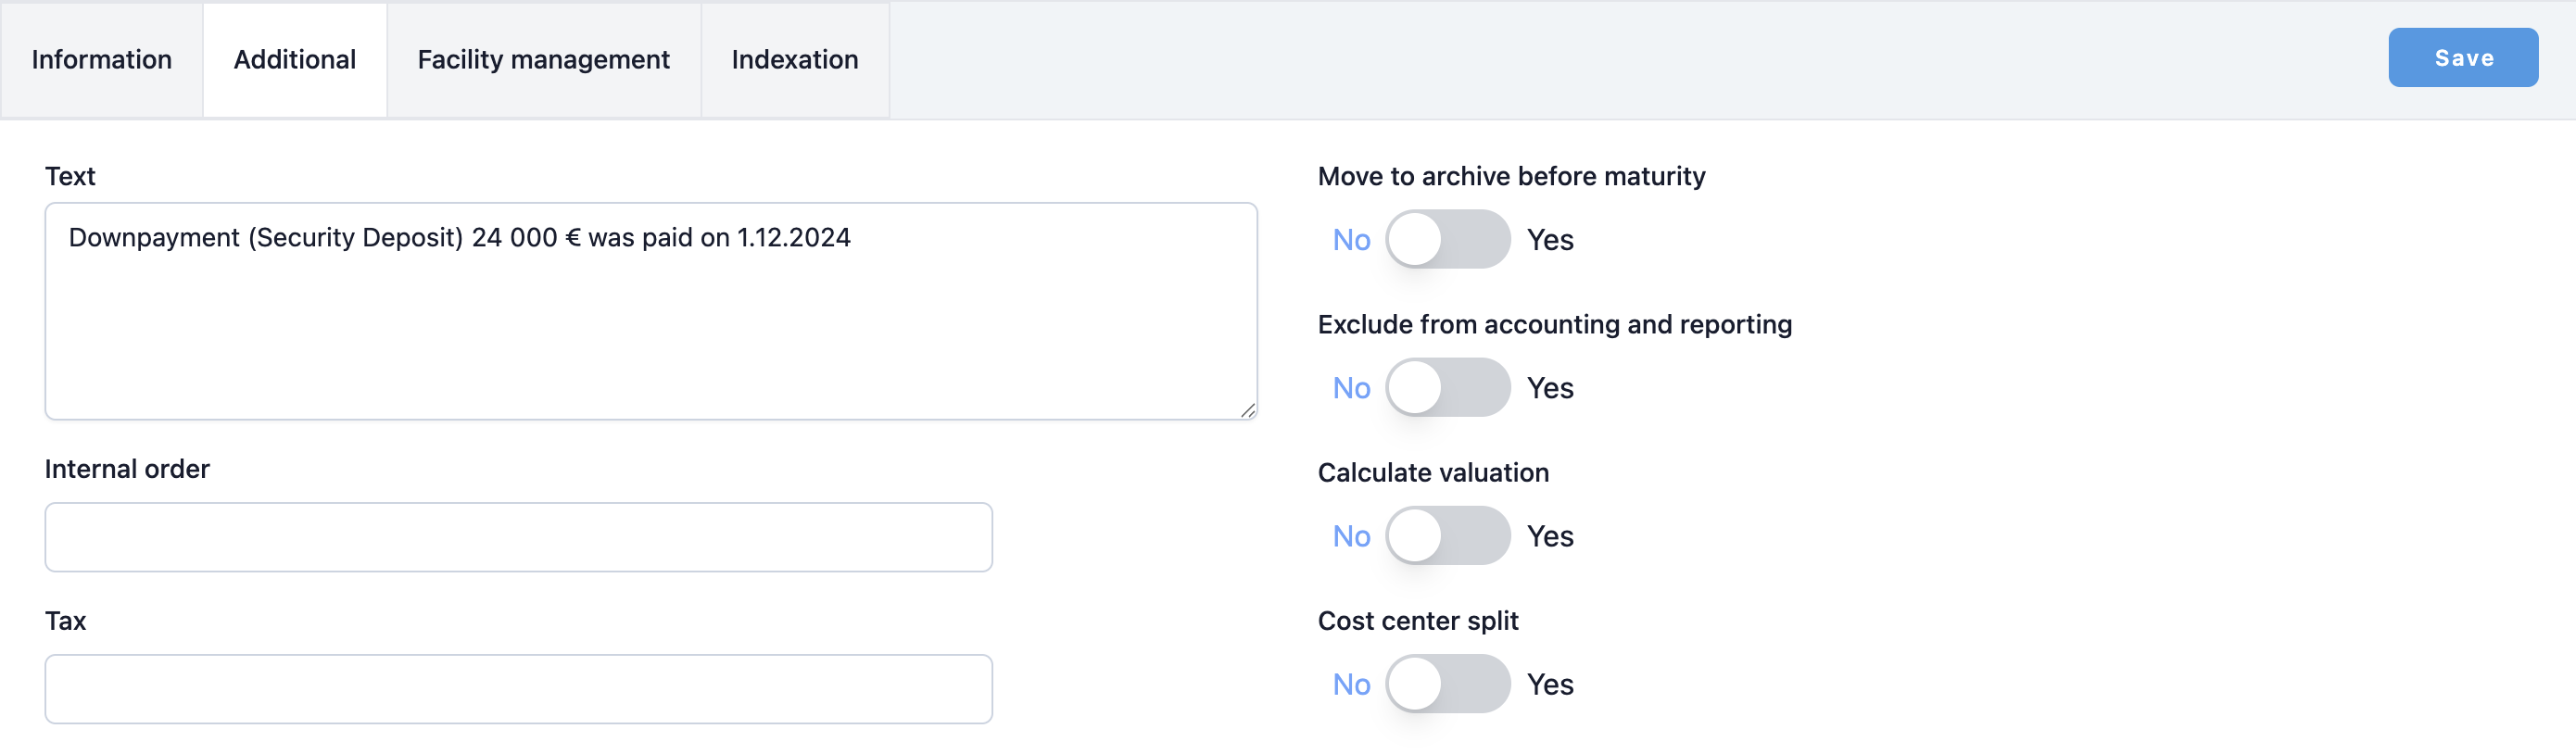2576x754 pixels.
Task: Turn on Cost center split switch
Action: click(x=1446, y=684)
